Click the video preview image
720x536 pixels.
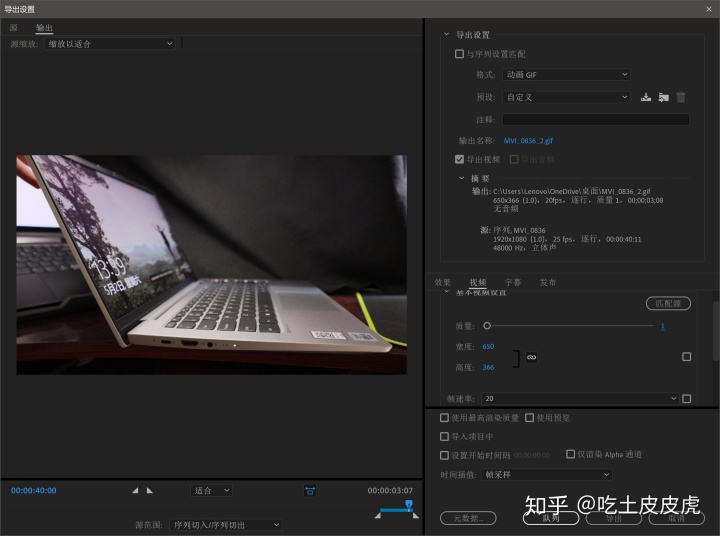[x=211, y=265]
